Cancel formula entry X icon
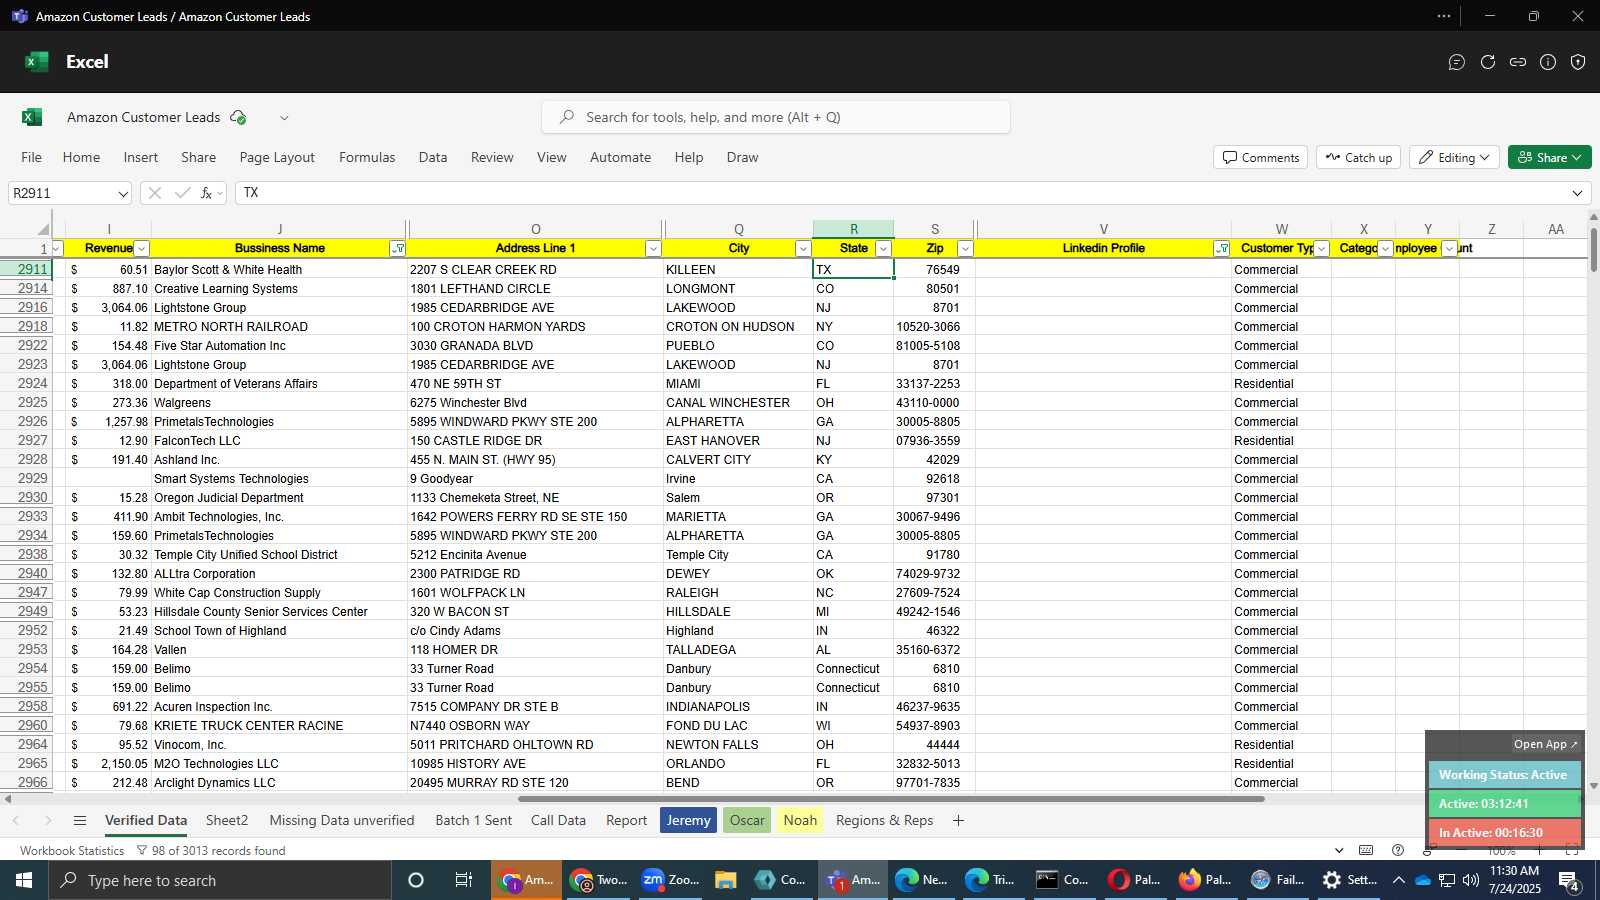Image resolution: width=1600 pixels, height=900 pixels. 155,193
